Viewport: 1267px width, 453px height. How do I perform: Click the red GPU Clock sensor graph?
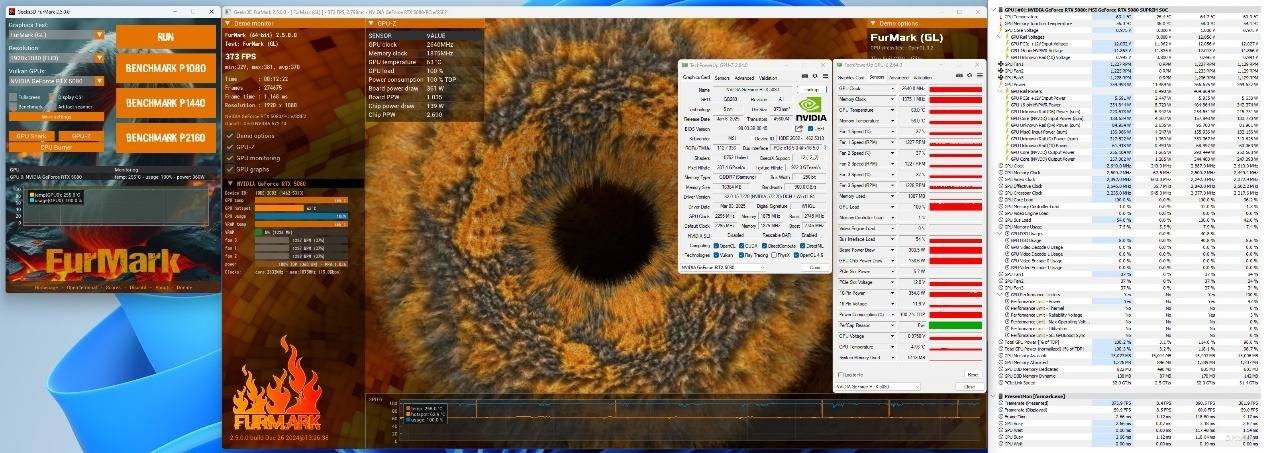(x=955, y=89)
